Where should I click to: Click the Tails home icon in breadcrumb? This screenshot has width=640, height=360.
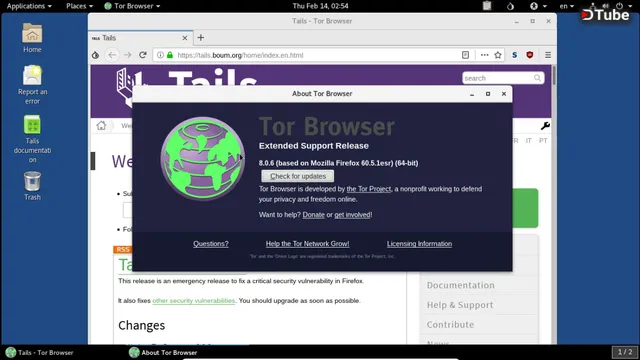click(x=101, y=125)
